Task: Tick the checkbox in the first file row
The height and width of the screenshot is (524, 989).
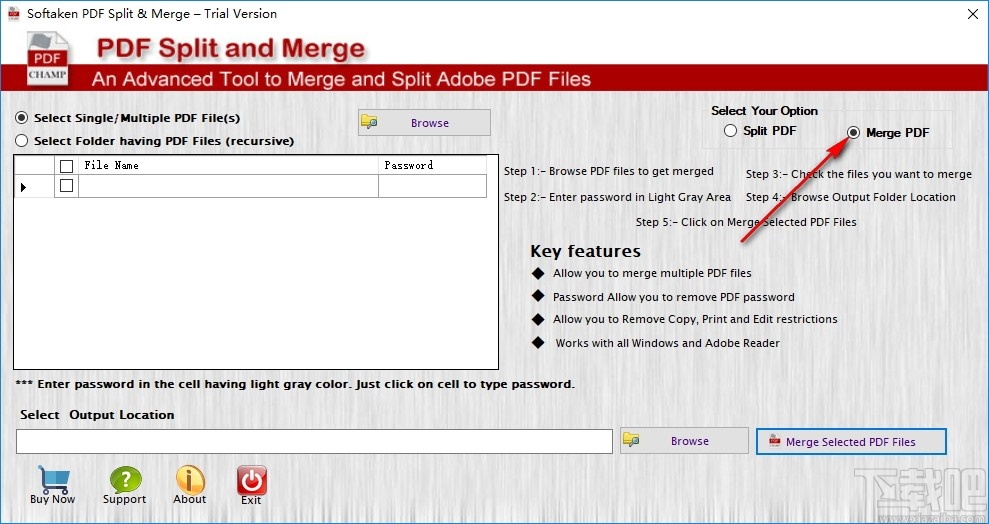Action: pyautogui.click(x=66, y=185)
